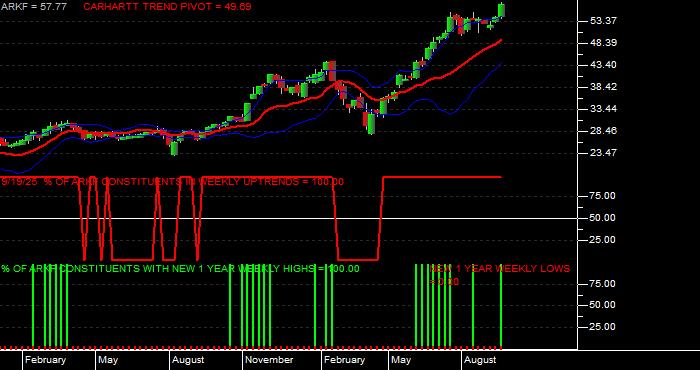Select the 48.39 price axis value
Image resolution: width=700 pixels, height=370 pixels.
603,43
